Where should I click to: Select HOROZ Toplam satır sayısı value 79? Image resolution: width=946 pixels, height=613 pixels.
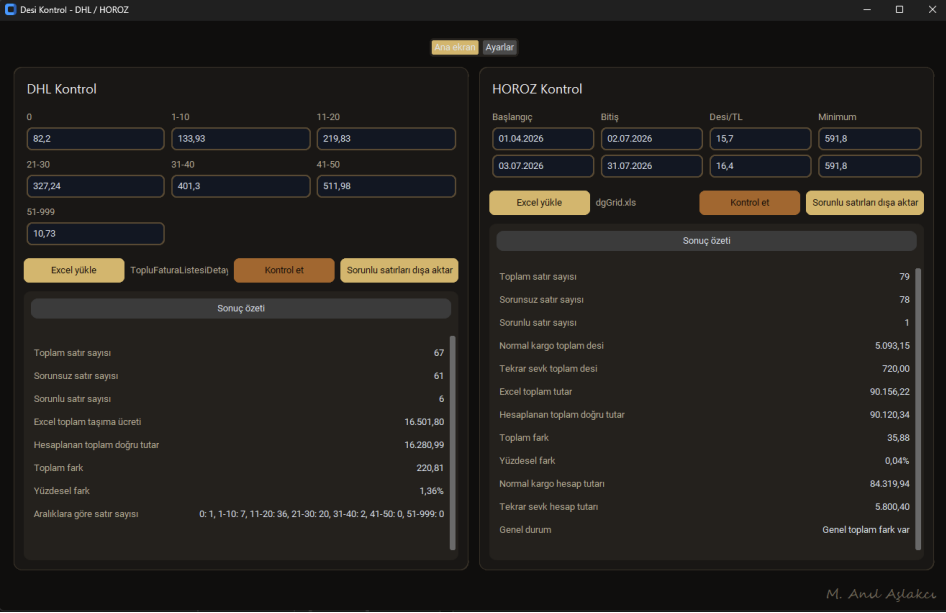click(904, 277)
